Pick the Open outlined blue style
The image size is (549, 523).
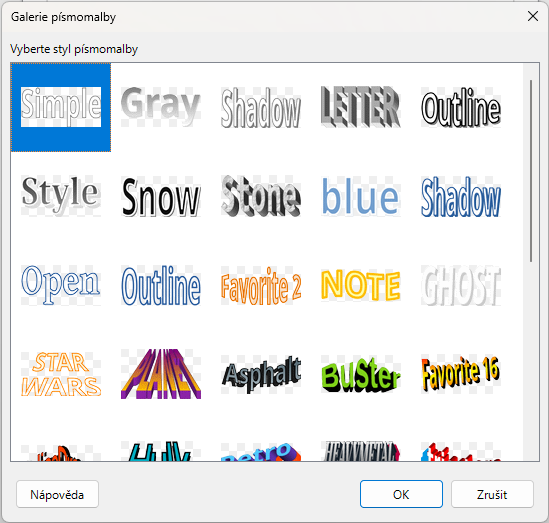coord(61,285)
